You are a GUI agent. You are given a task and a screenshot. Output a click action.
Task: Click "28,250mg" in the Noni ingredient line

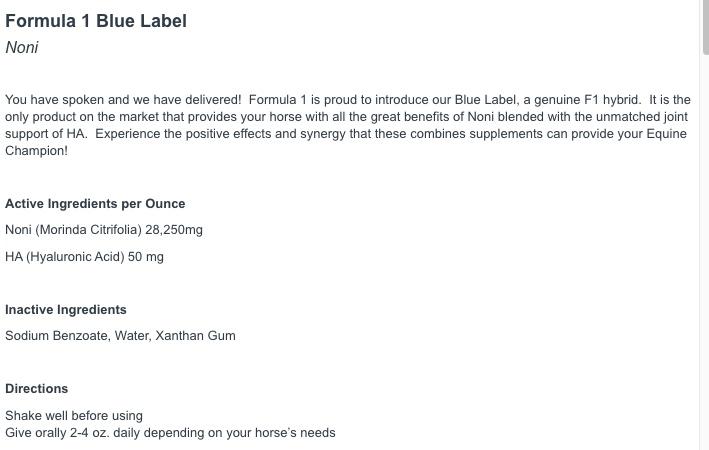(x=174, y=230)
